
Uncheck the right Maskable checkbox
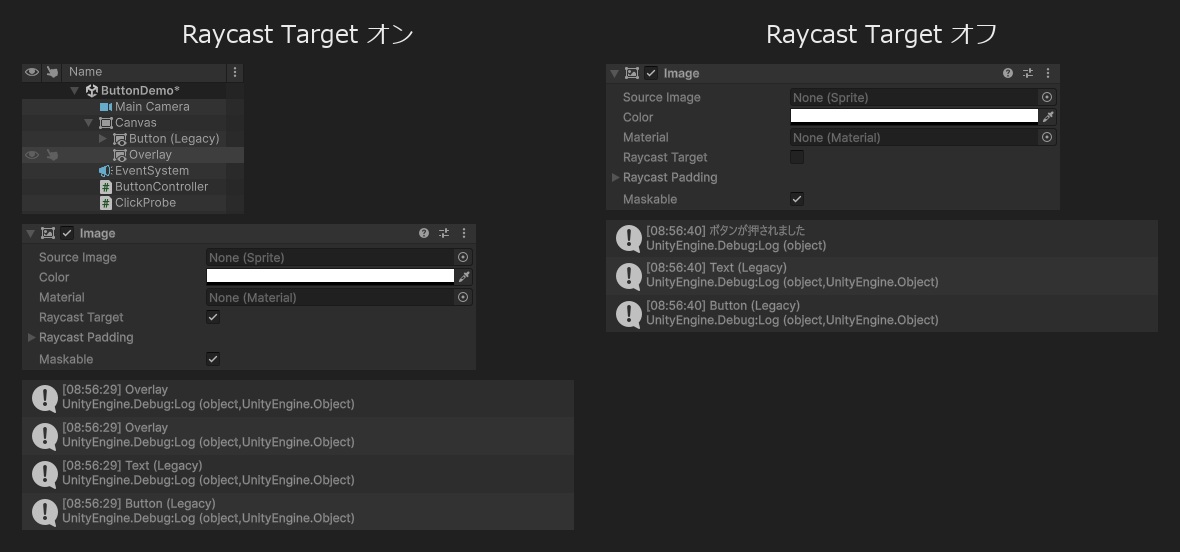pos(797,199)
